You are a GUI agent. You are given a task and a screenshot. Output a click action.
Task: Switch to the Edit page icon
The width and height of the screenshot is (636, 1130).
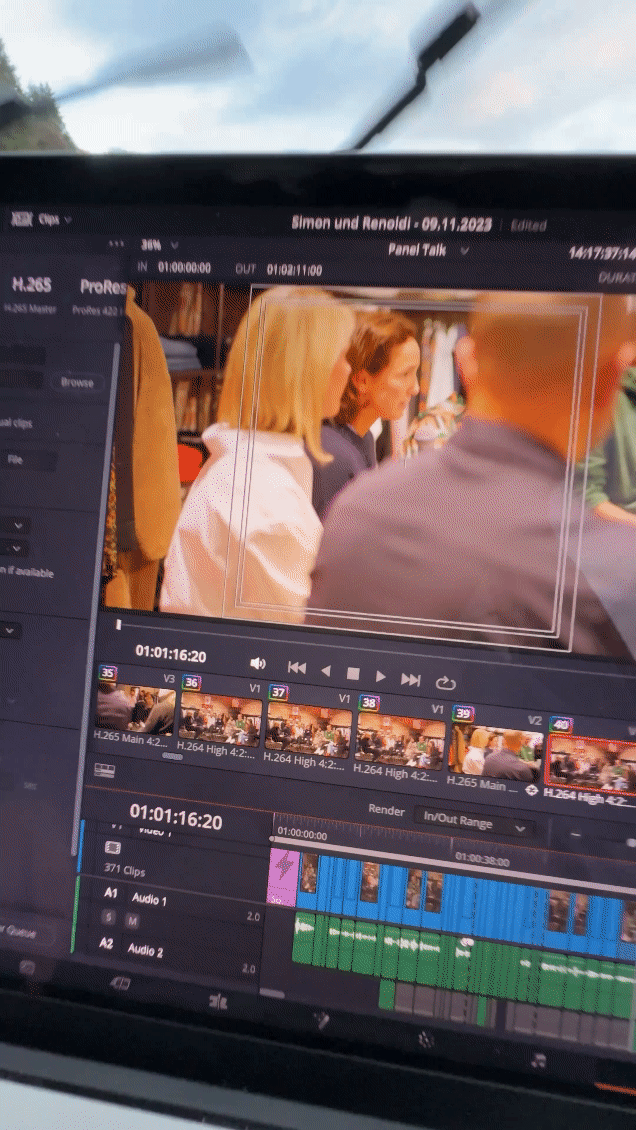pos(217,1000)
